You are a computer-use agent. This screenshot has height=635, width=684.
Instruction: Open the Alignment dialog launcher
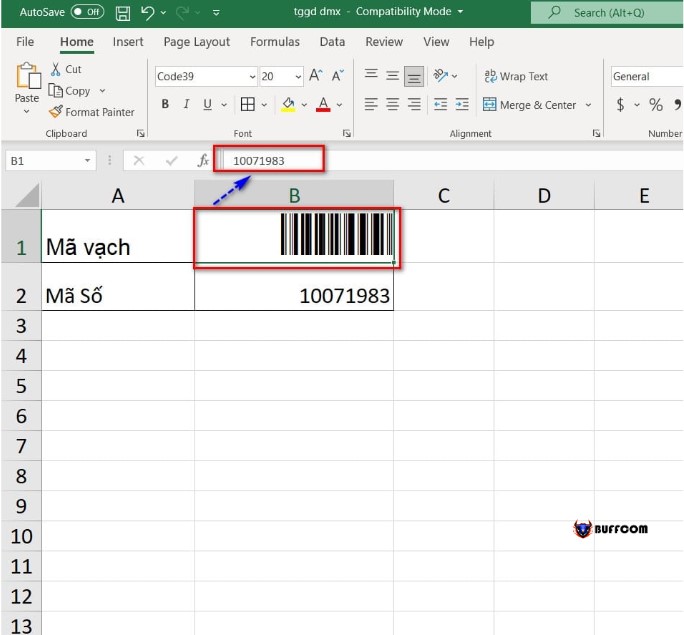pyautogui.click(x=596, y=133)
